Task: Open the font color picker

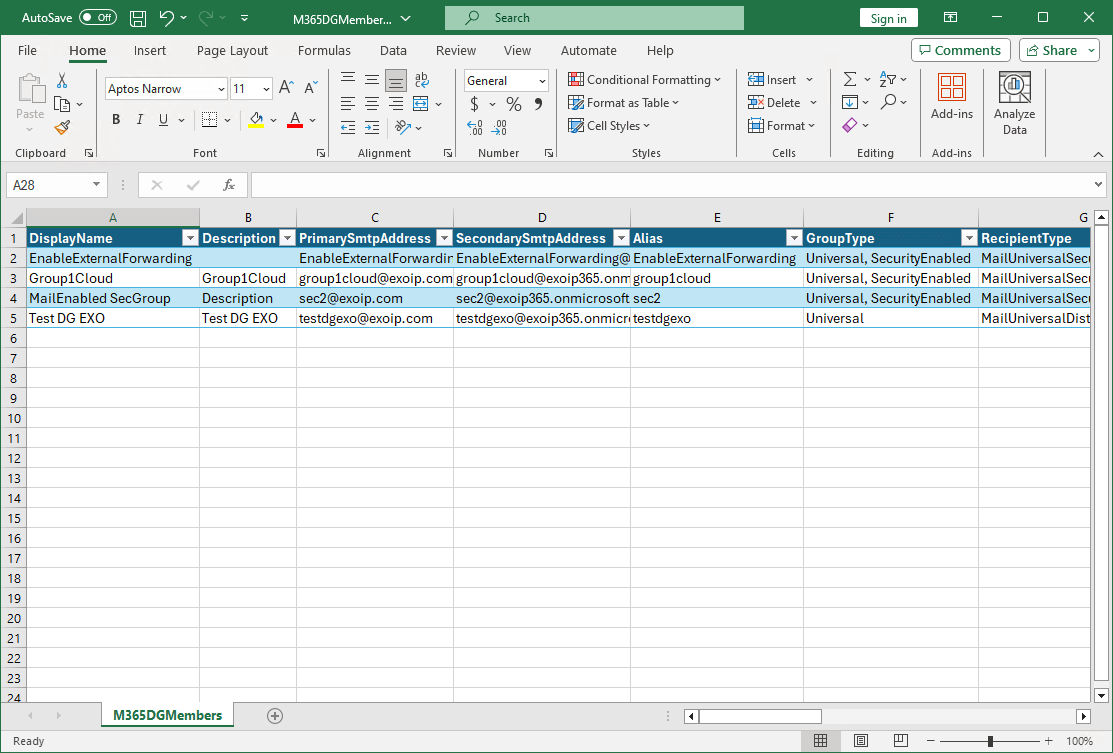Action: click(x=311, y=119)
